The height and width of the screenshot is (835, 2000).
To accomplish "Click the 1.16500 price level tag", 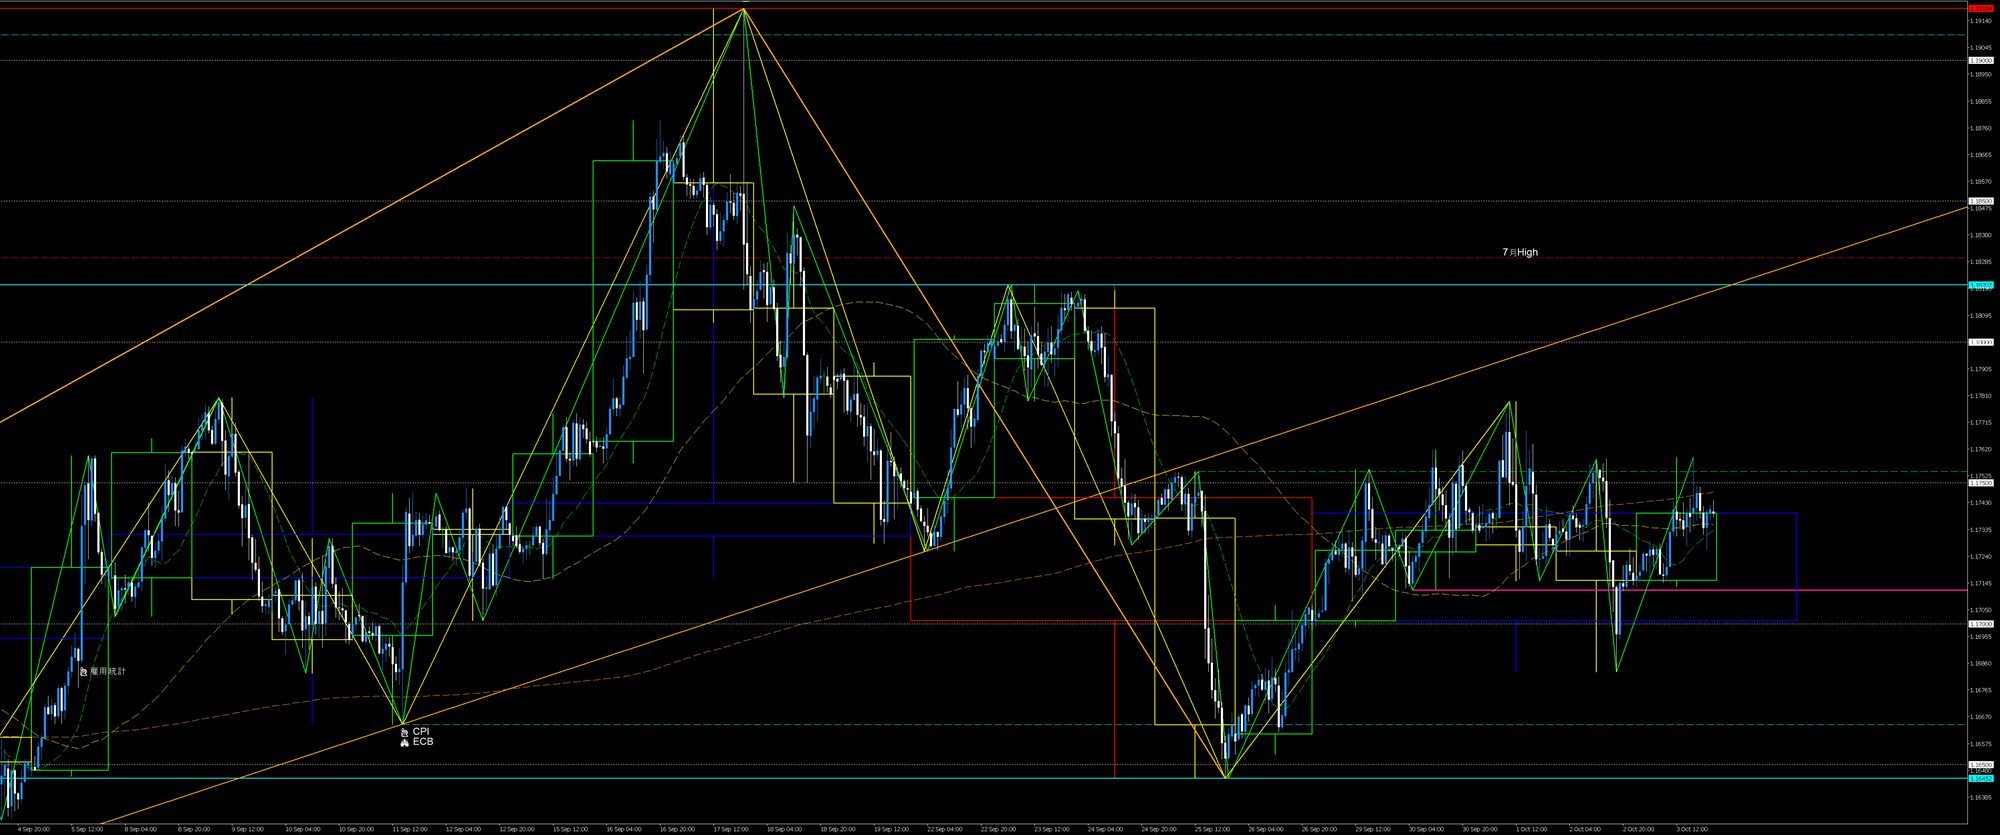I will [x=1981, y=765].
